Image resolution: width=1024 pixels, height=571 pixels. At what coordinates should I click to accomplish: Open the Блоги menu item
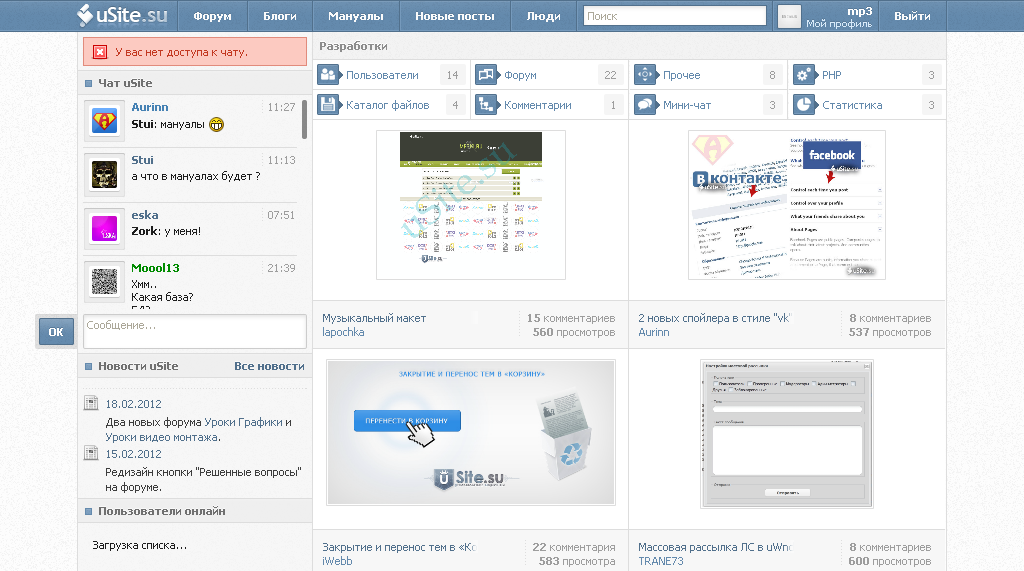[x=280, y=16]
